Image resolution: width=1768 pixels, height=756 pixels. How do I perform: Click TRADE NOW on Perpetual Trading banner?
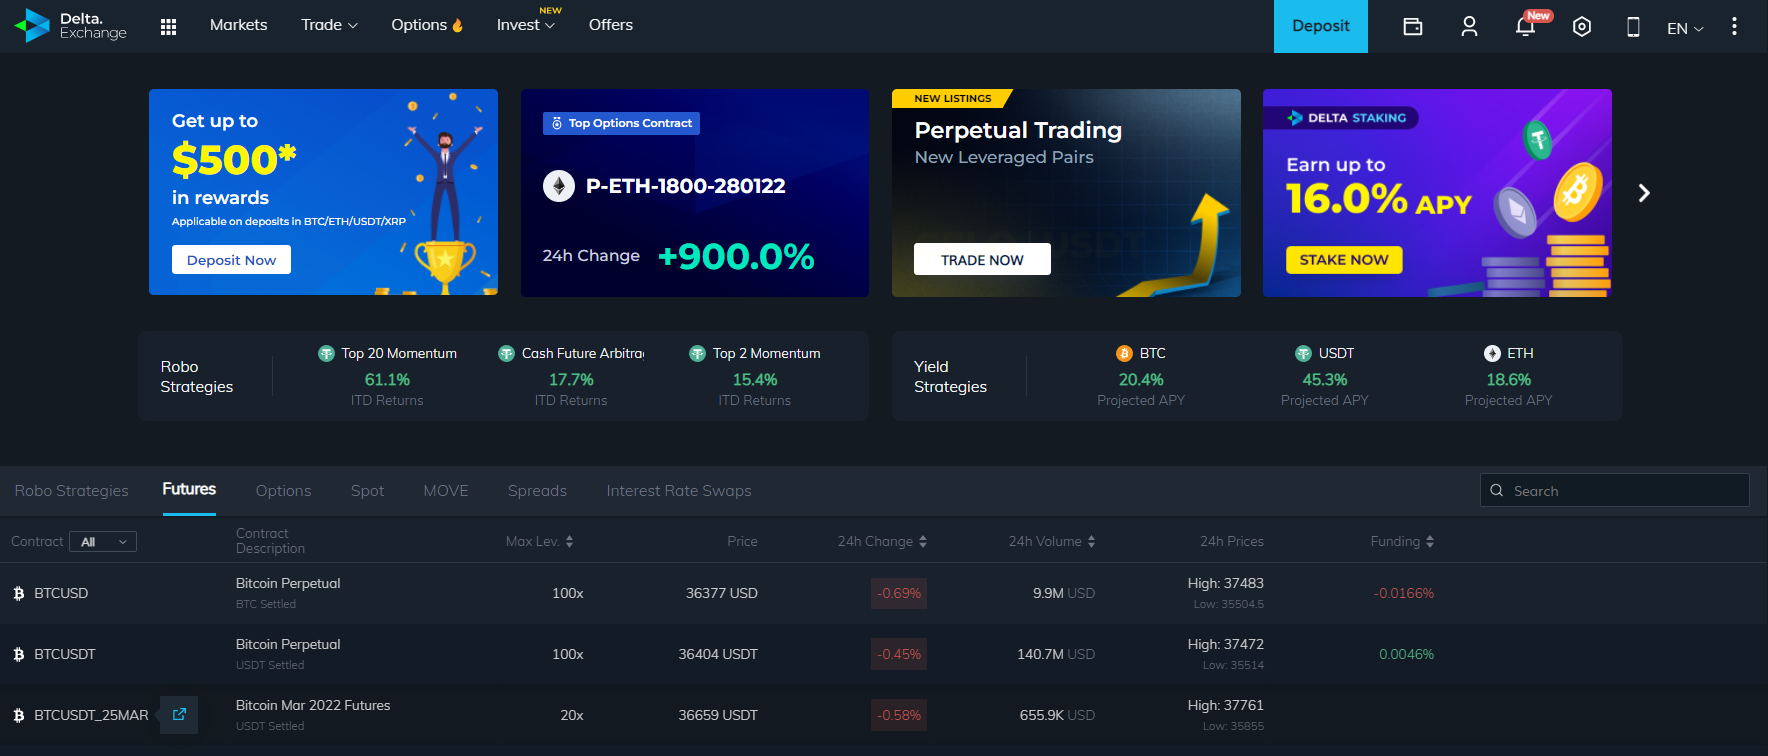982,259
